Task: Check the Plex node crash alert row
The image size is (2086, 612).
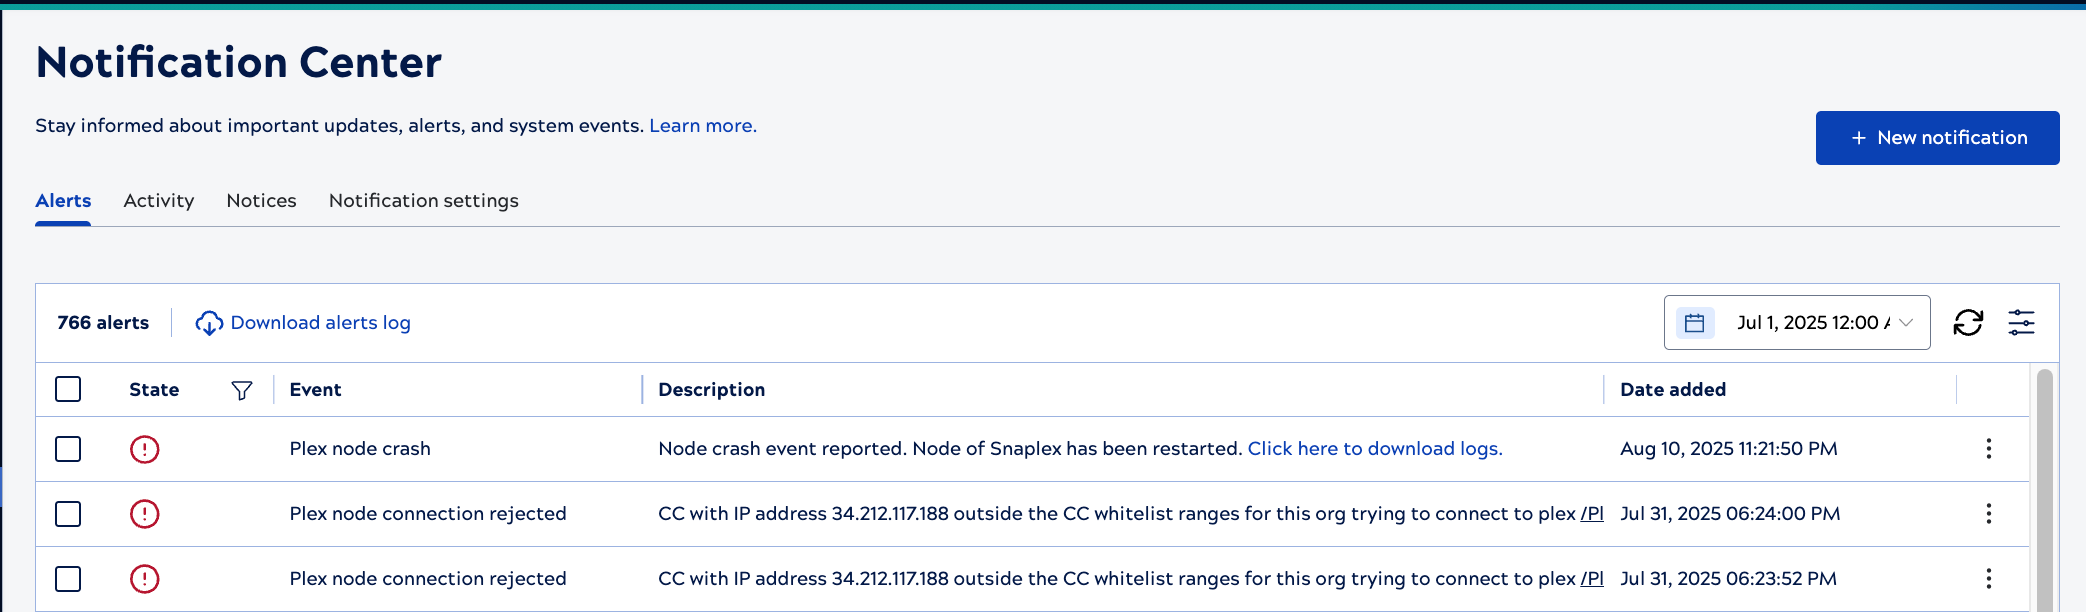Action: coord(67,449)
